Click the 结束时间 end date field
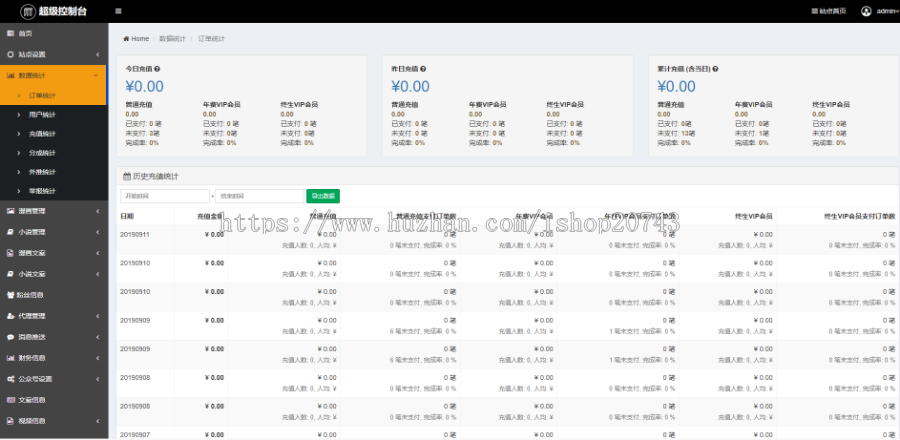Screen dimensions: 900x440 coord(259,196)
